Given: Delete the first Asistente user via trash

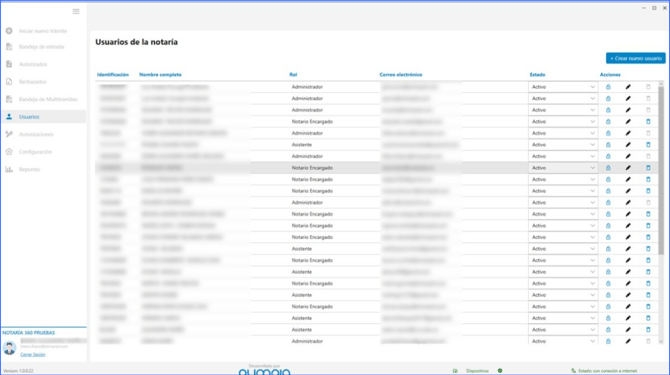Looking at the screenshot, I should click(648, 145).
